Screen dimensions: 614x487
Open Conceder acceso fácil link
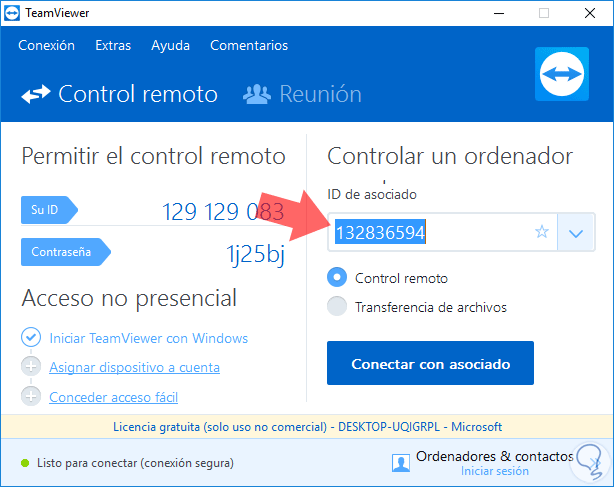pyautogui.click(x=114, y=397)
